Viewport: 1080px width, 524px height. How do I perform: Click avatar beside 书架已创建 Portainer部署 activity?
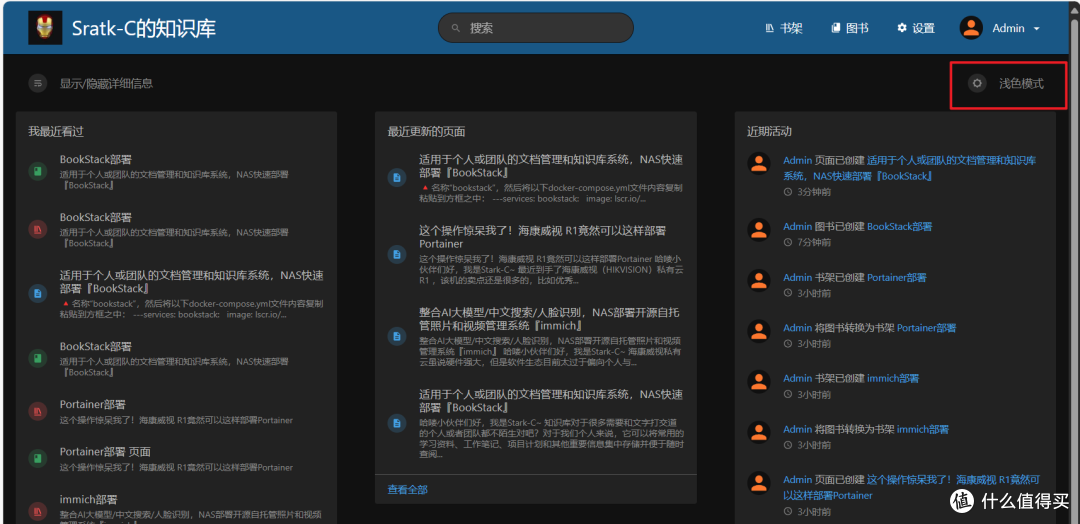click(758, 280)
